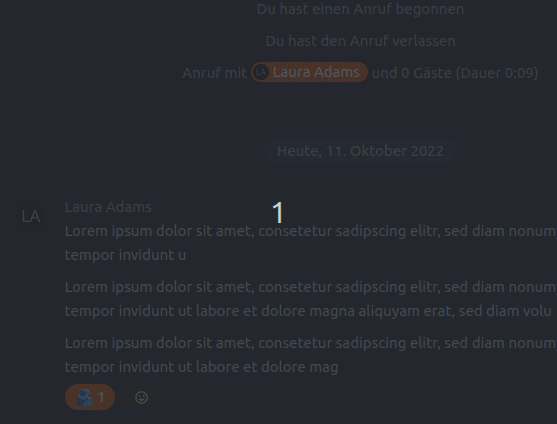The image size is (557, 424).
Task: Select the message ending with 'sed diam volu'
Action: click(x=311, y=299)
